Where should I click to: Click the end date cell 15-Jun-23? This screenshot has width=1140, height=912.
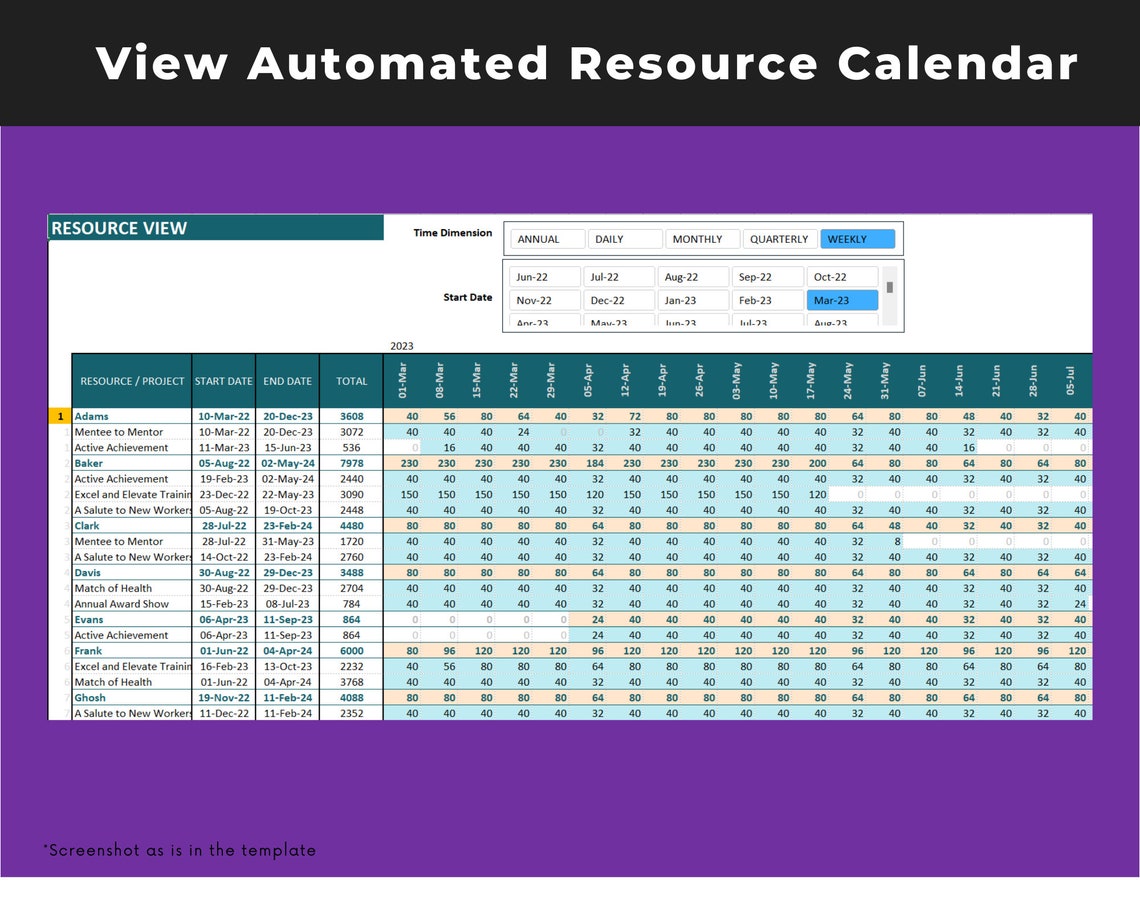point(287,448)
